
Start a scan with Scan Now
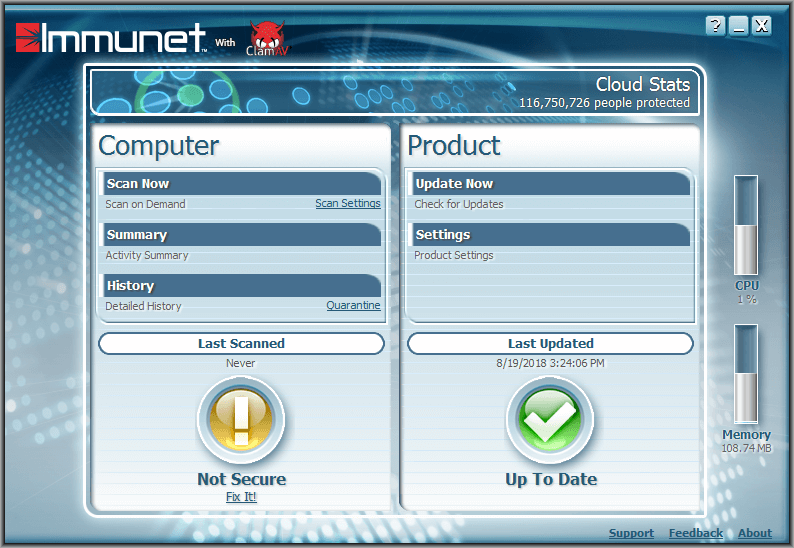click(x=139, y=184)
